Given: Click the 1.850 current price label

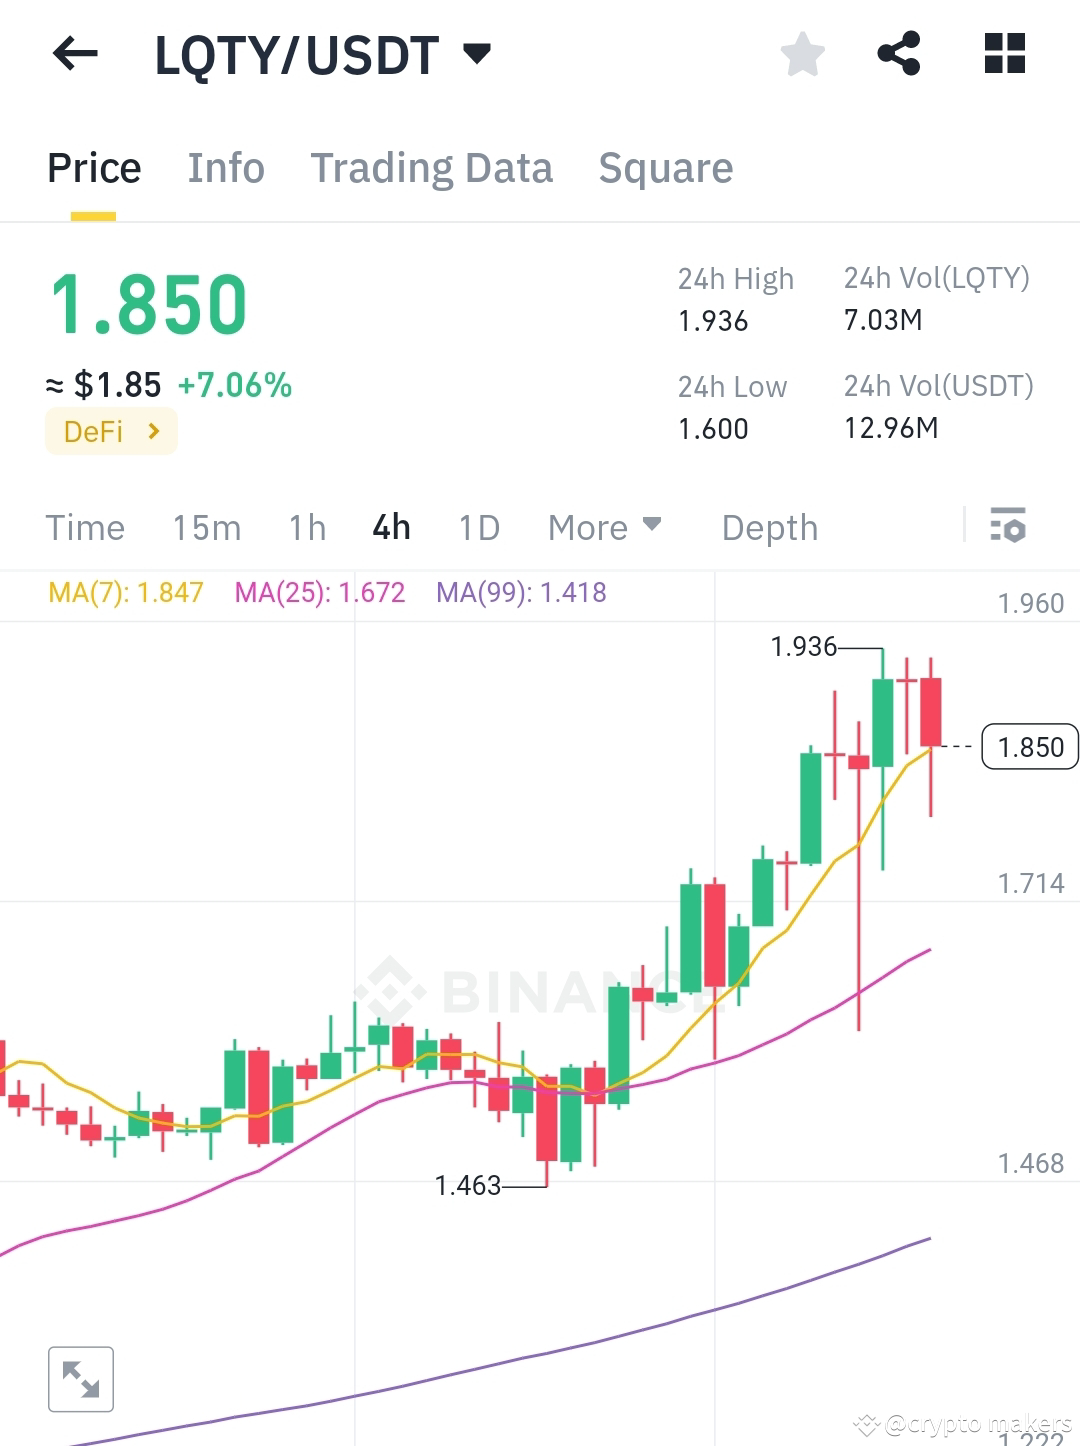Looking at the screenshot, I should (x=1030, y=747).
